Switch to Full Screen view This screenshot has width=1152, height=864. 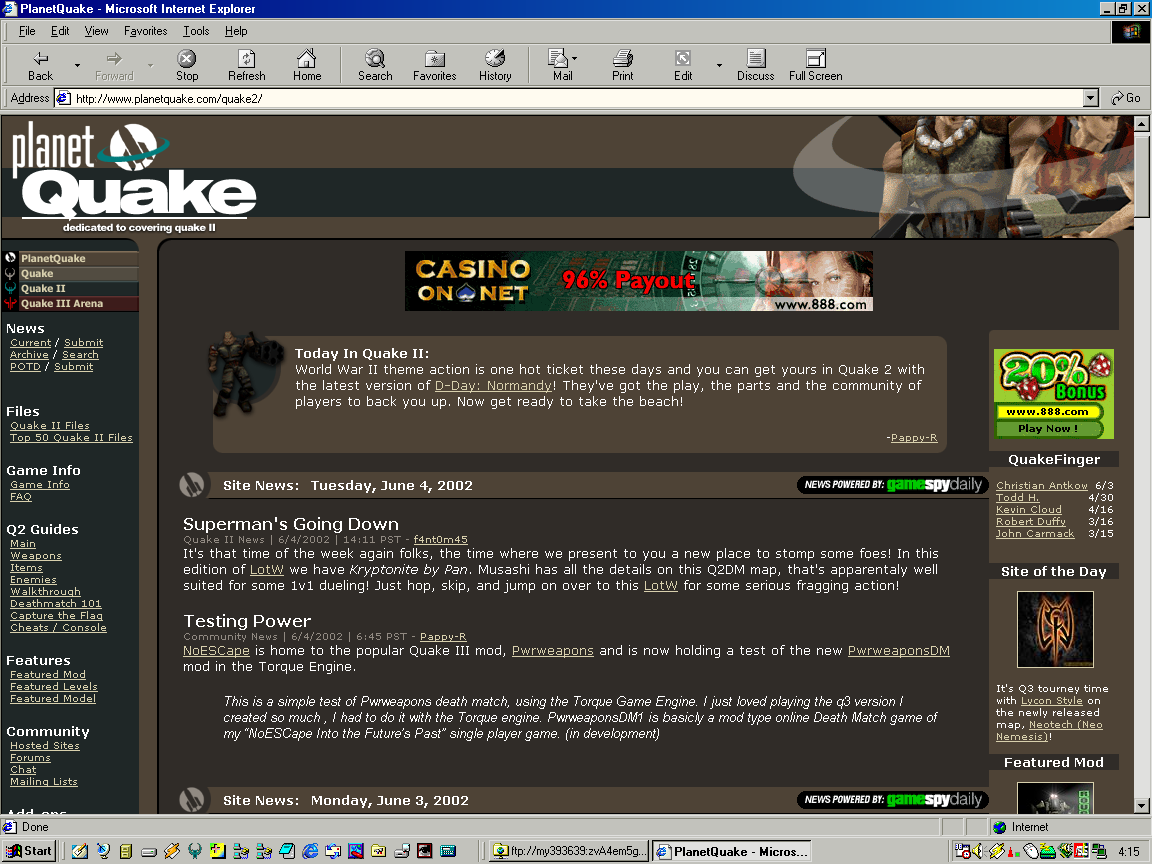point(815,59)
